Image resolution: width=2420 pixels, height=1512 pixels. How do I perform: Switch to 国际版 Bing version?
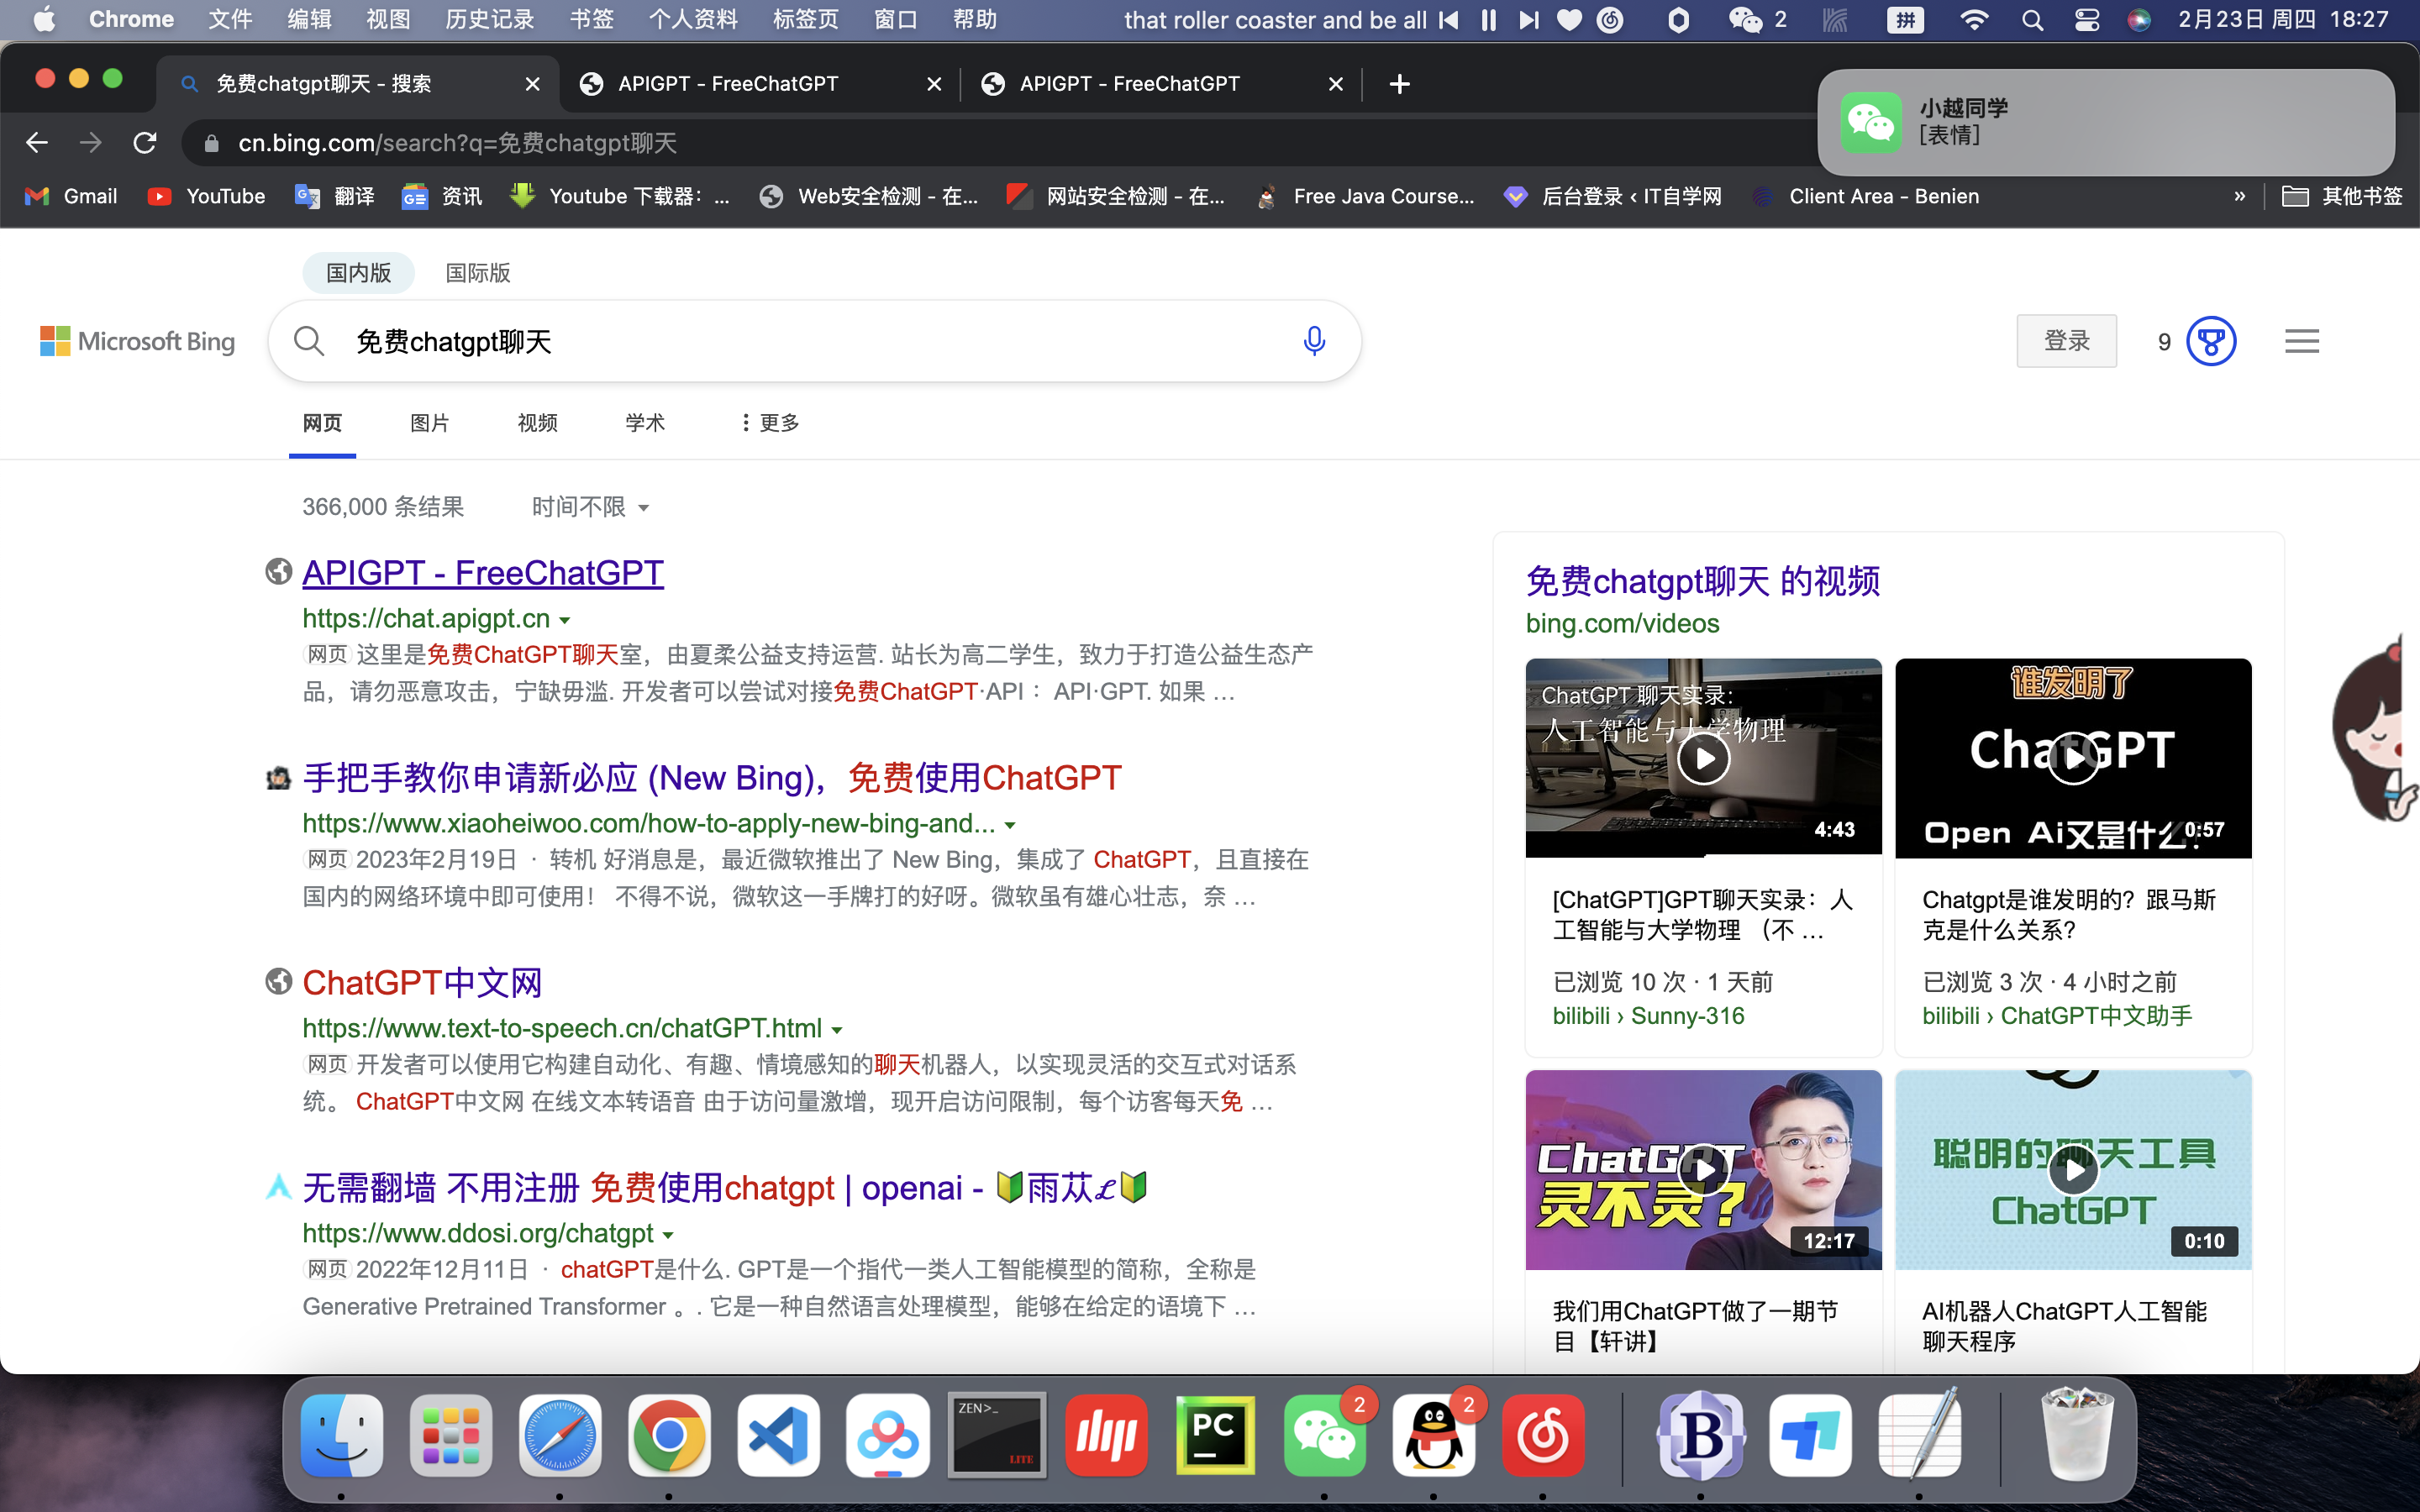click(x=478, y=273)
